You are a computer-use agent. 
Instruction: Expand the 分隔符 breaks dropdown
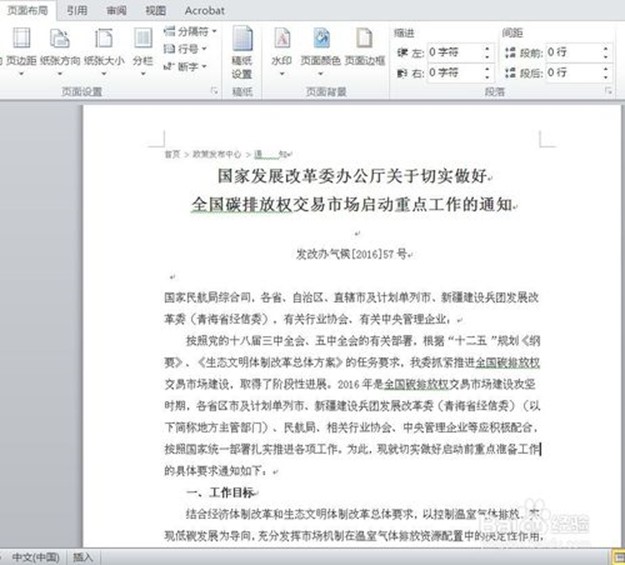190,32
